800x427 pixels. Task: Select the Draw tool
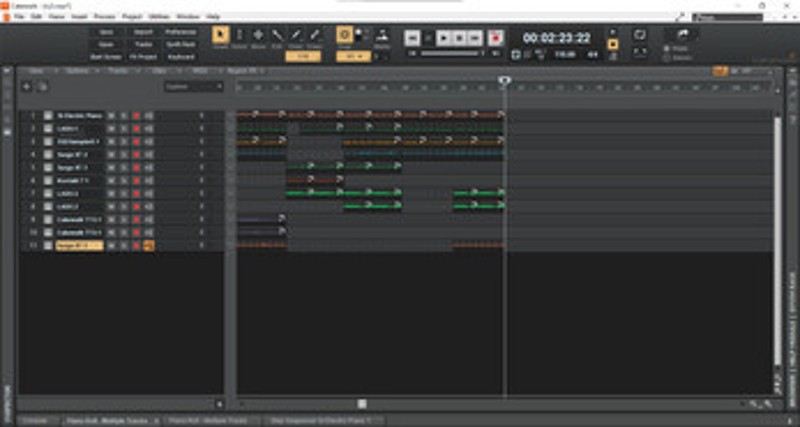pos(296,35)
